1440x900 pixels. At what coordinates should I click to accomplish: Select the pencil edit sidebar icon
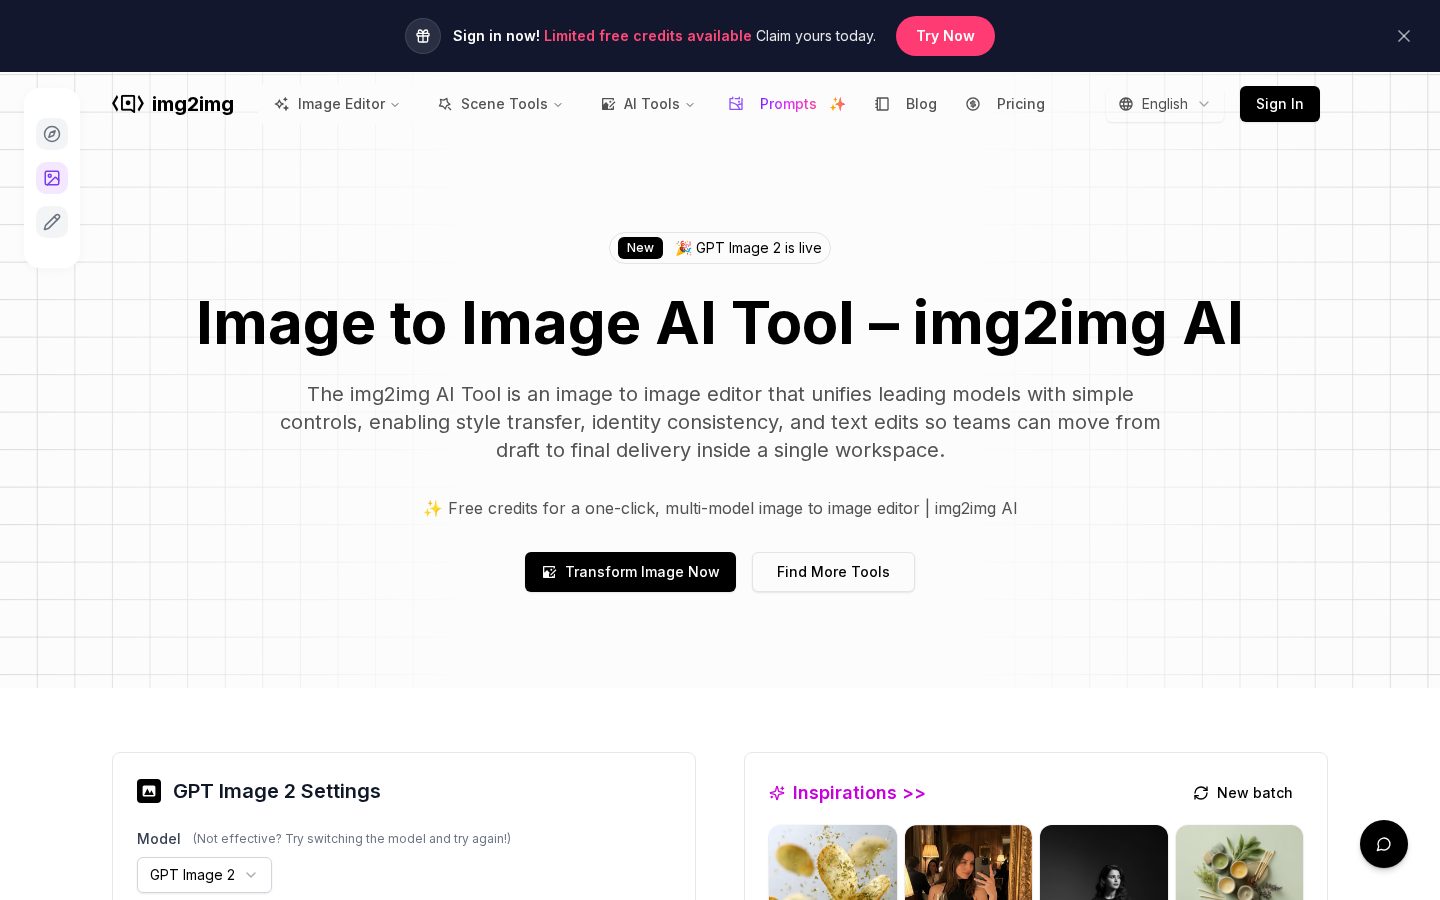[52, 222]
